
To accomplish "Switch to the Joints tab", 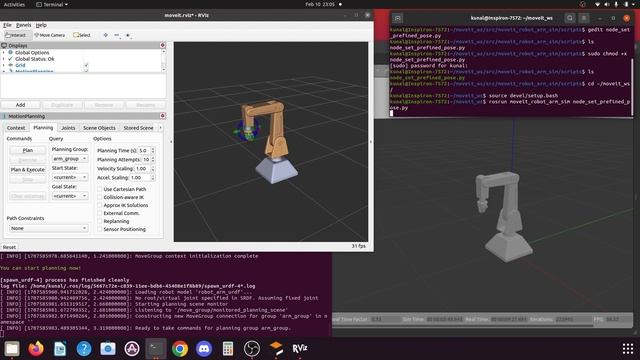I will tap(68, 128).
